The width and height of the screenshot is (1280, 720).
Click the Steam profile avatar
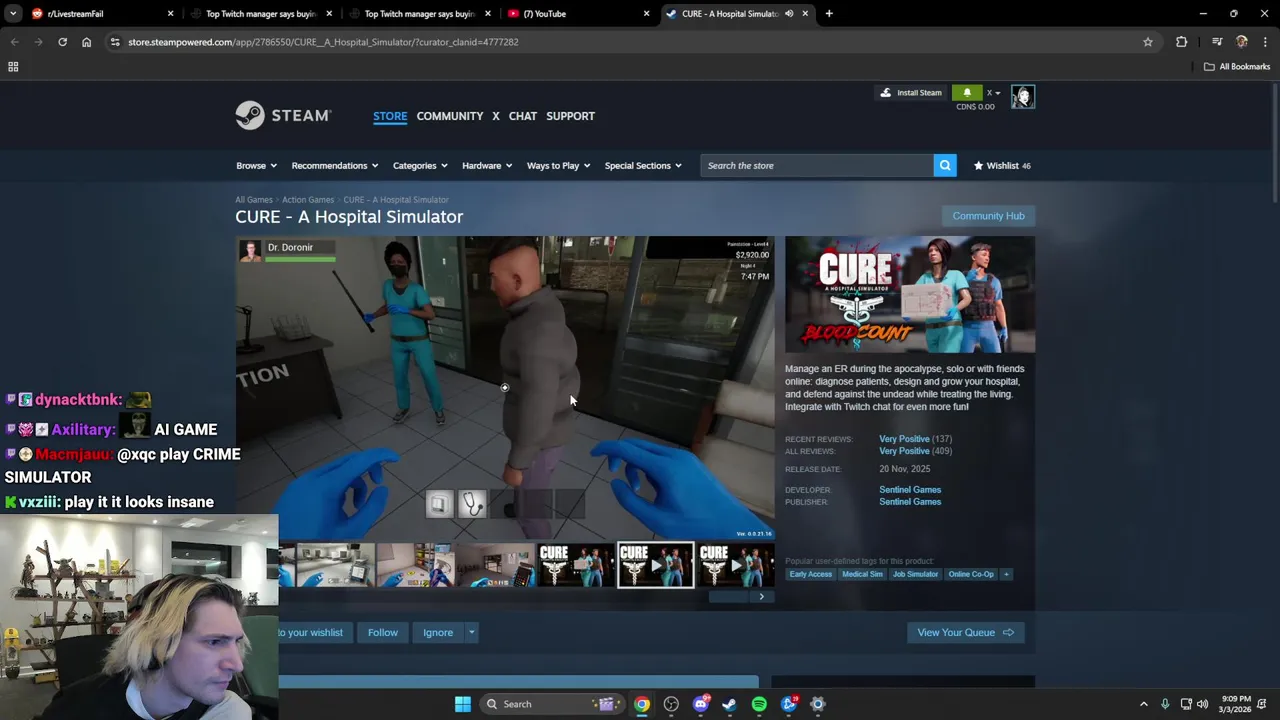click(1022, 96)
